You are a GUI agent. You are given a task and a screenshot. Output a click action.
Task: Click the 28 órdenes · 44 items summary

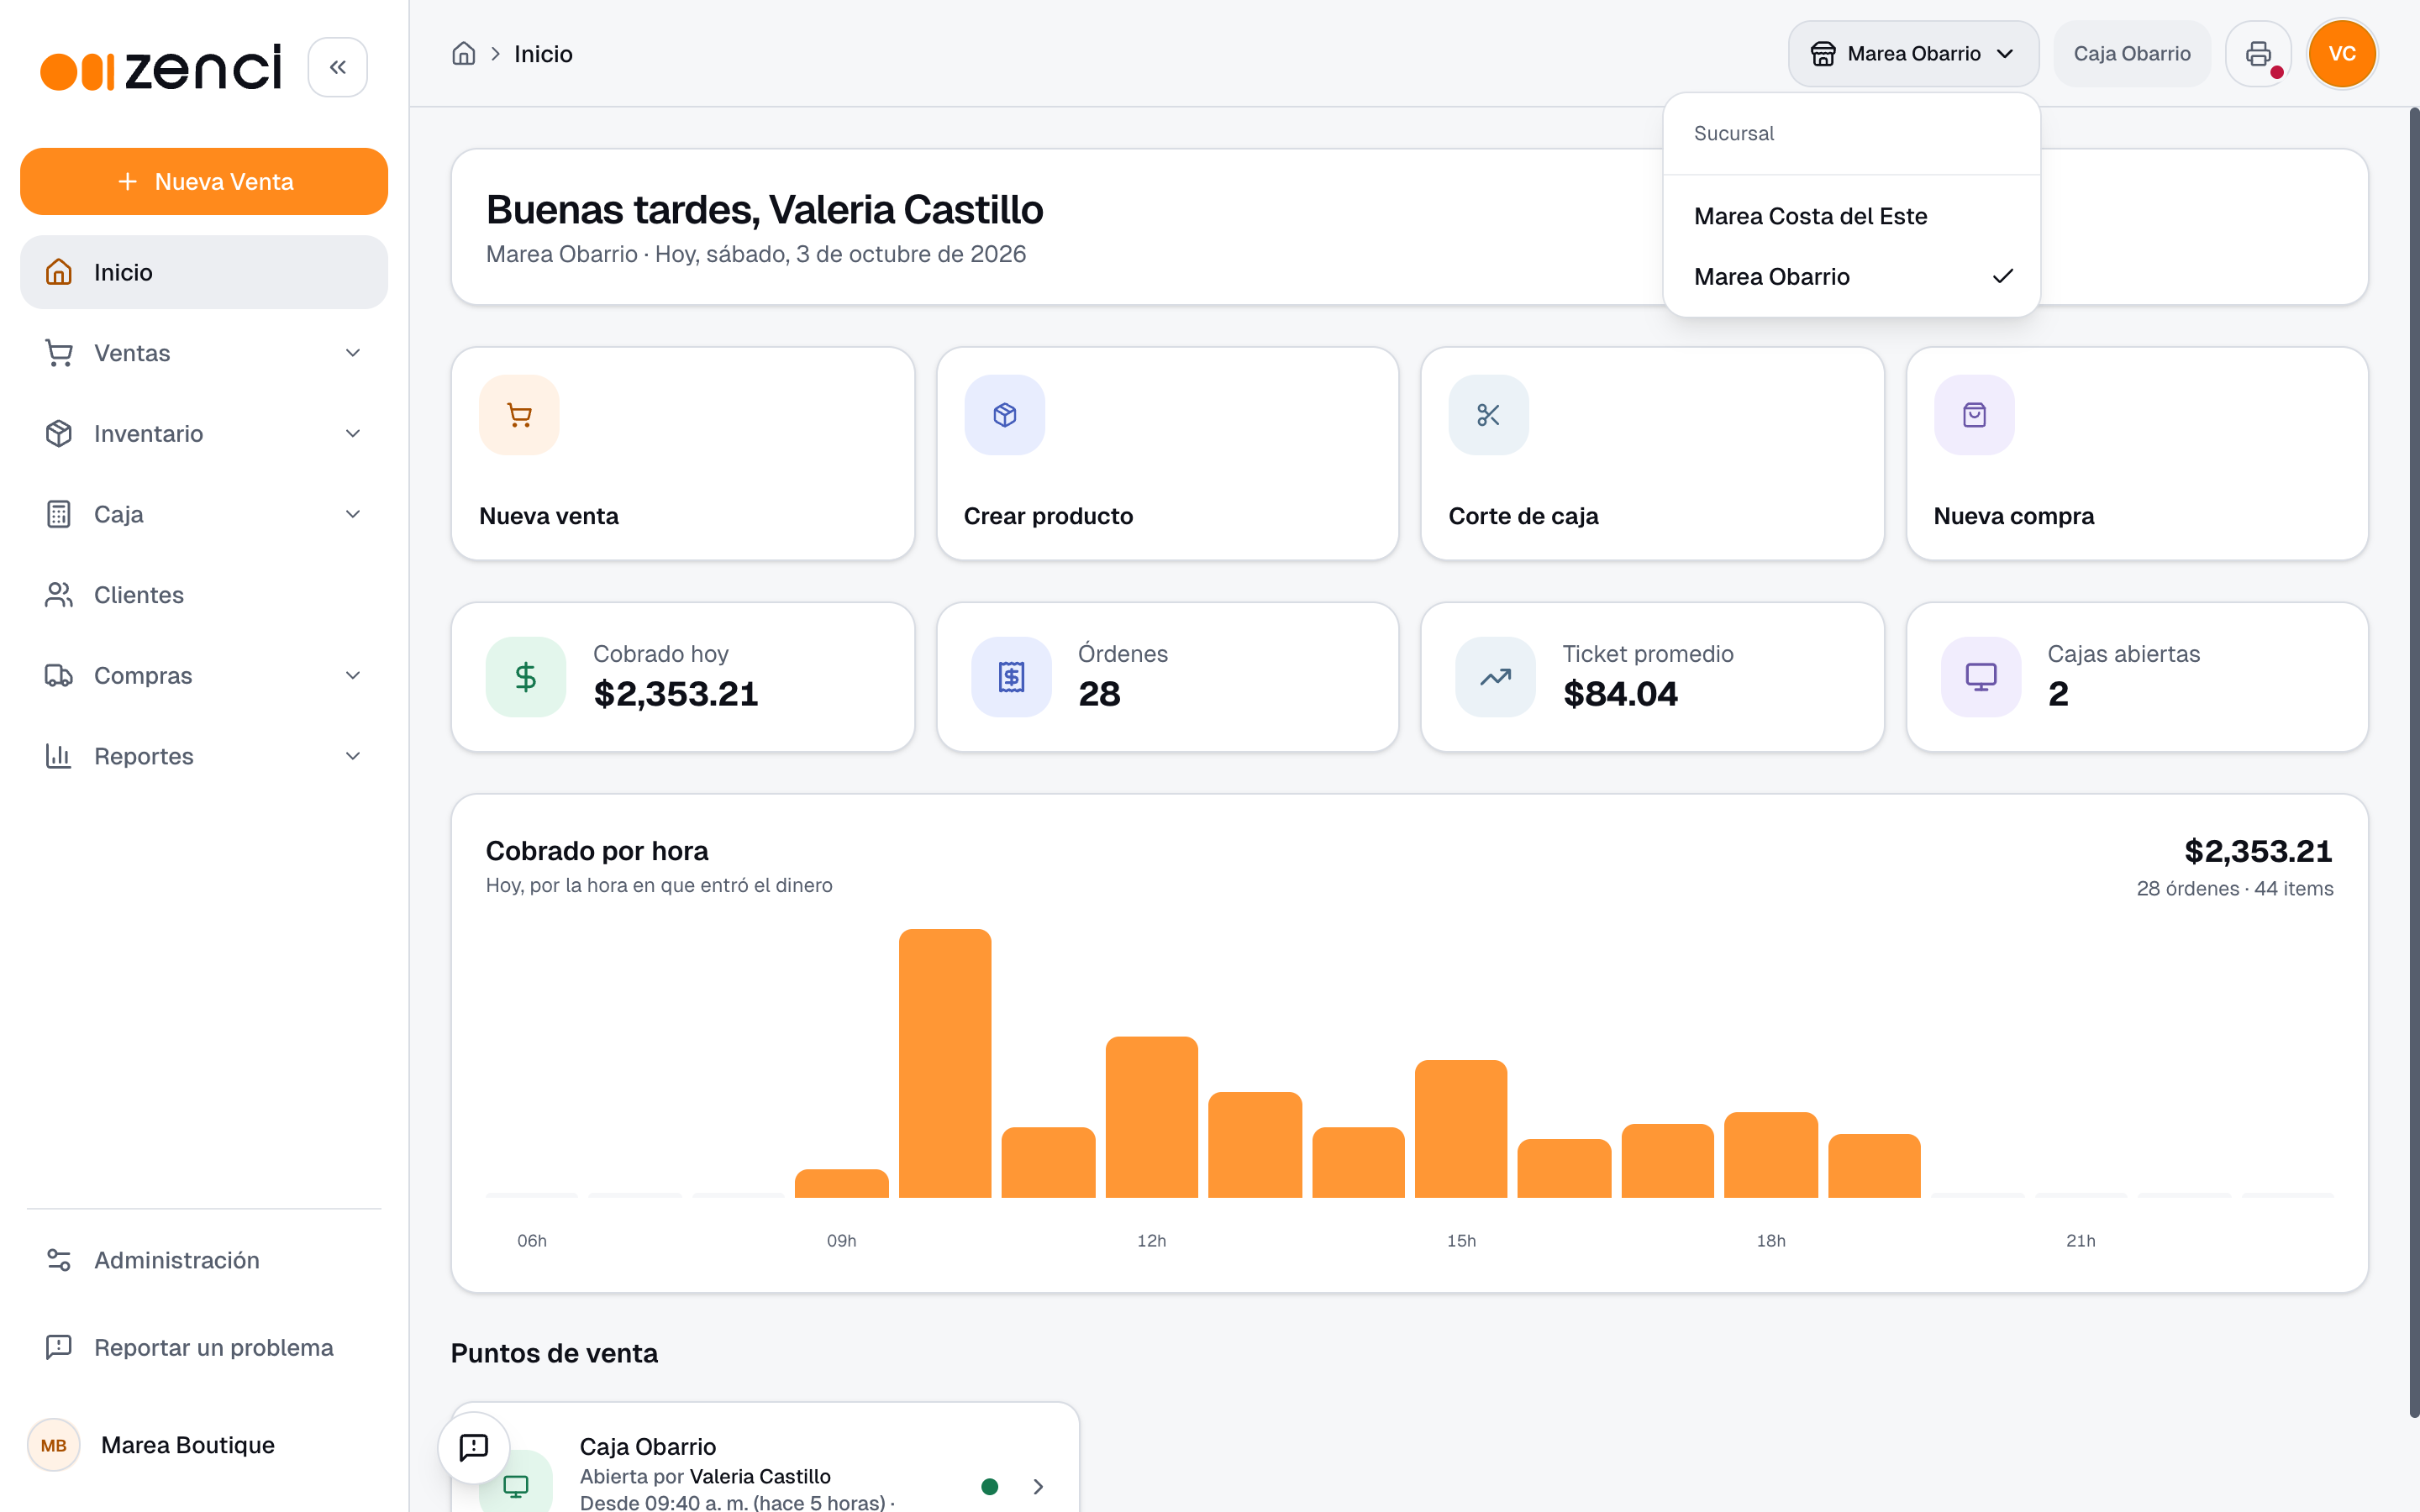tap(2234, 888)
